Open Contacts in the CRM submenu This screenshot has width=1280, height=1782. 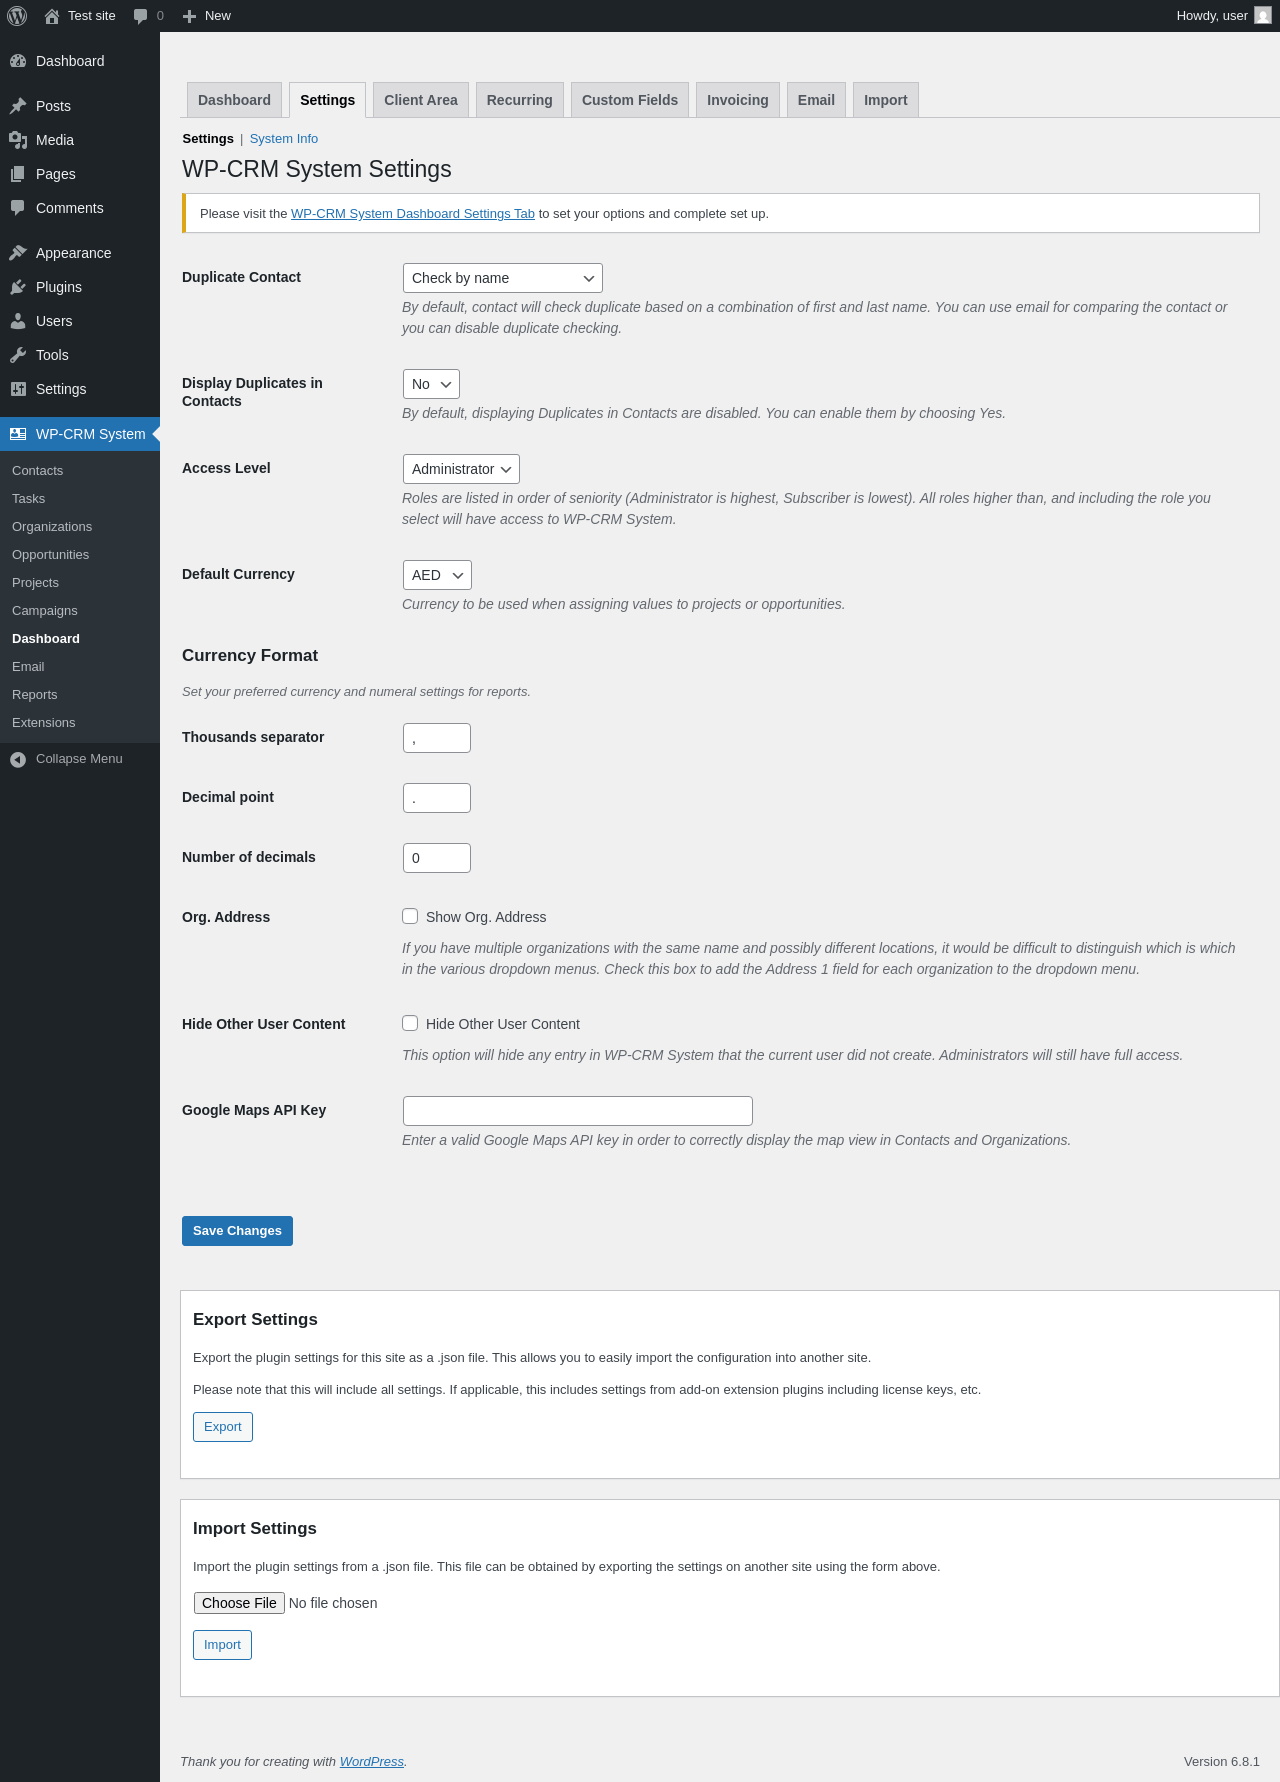tap(80, 471)
